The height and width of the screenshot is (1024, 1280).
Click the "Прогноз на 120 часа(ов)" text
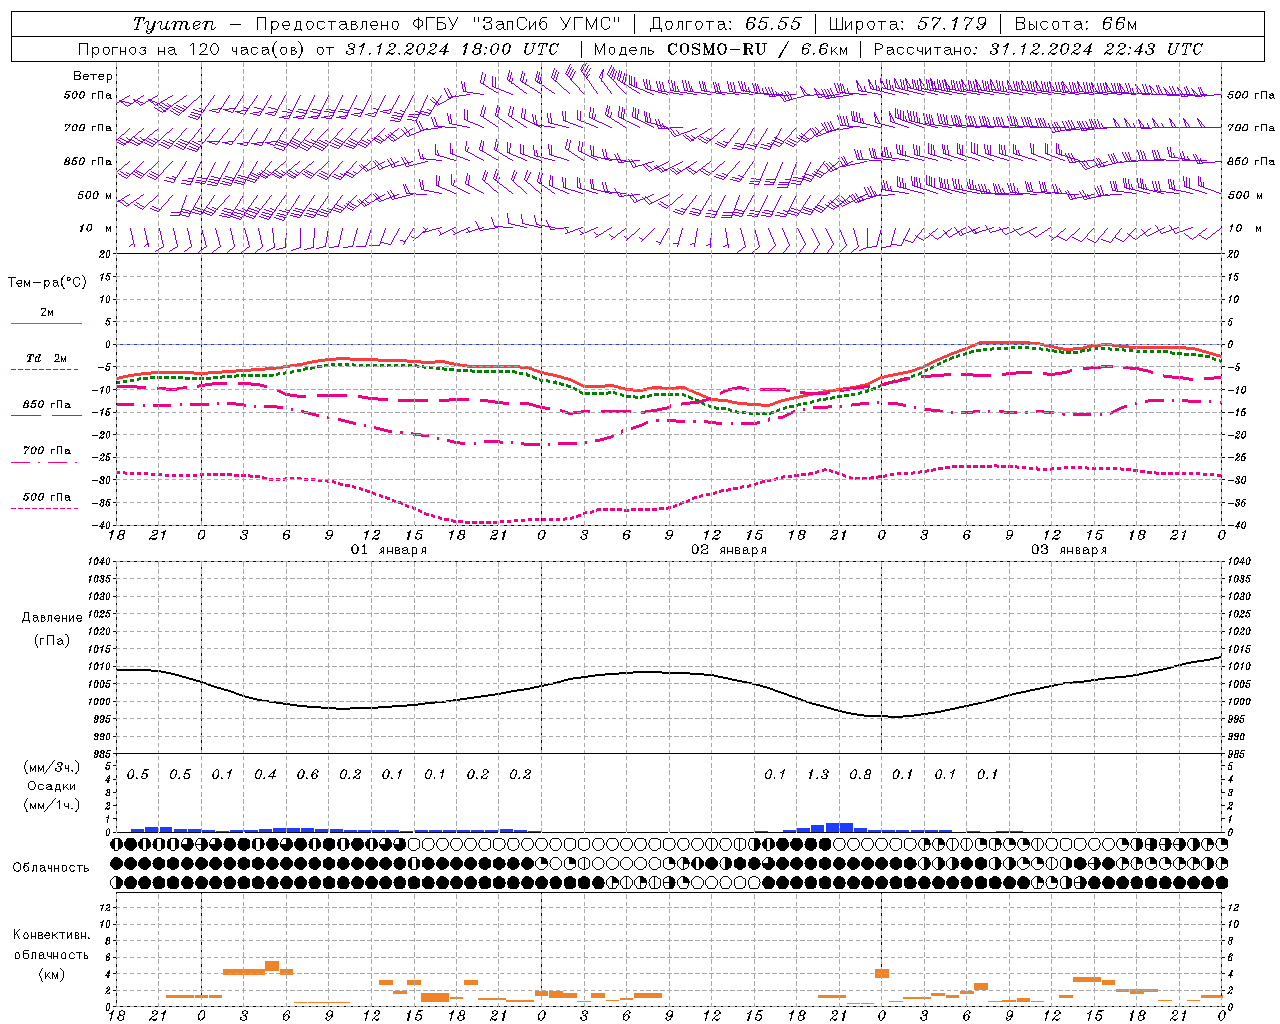[x=192, y=49]
